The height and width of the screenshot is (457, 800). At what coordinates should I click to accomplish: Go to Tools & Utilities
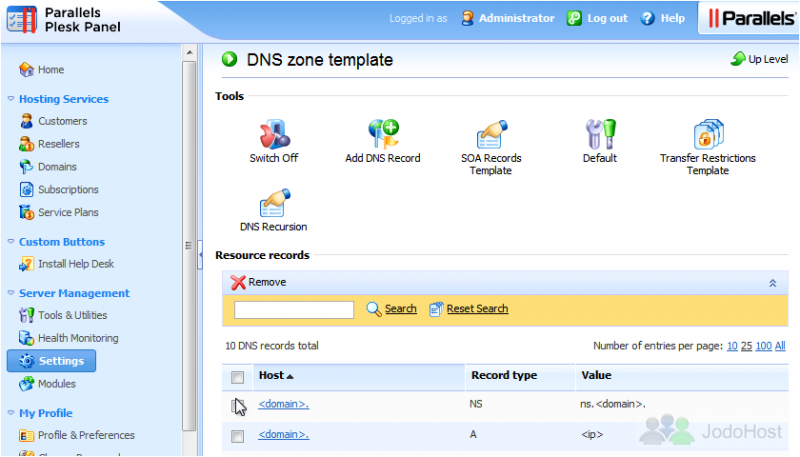pyautogui.click(x=72, y=315)
